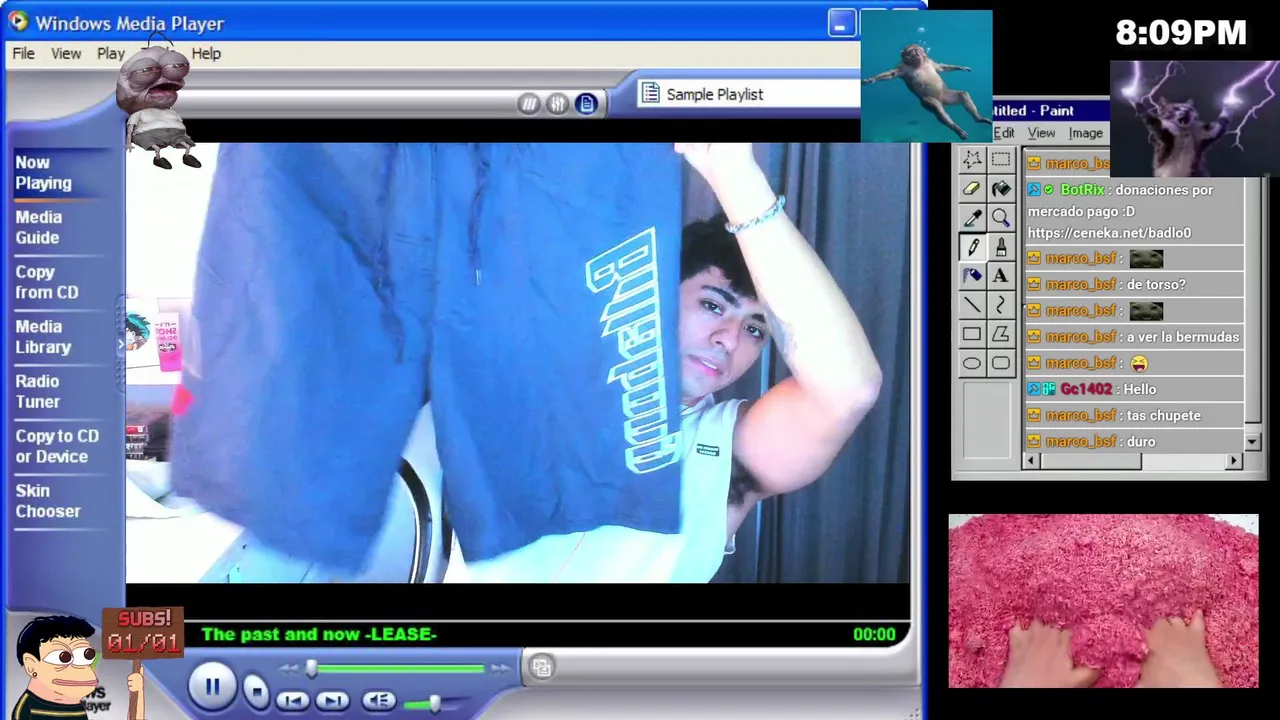Open Copy to CD or Device
Viewport: 1280px width, 720px height.
[57, 446]
